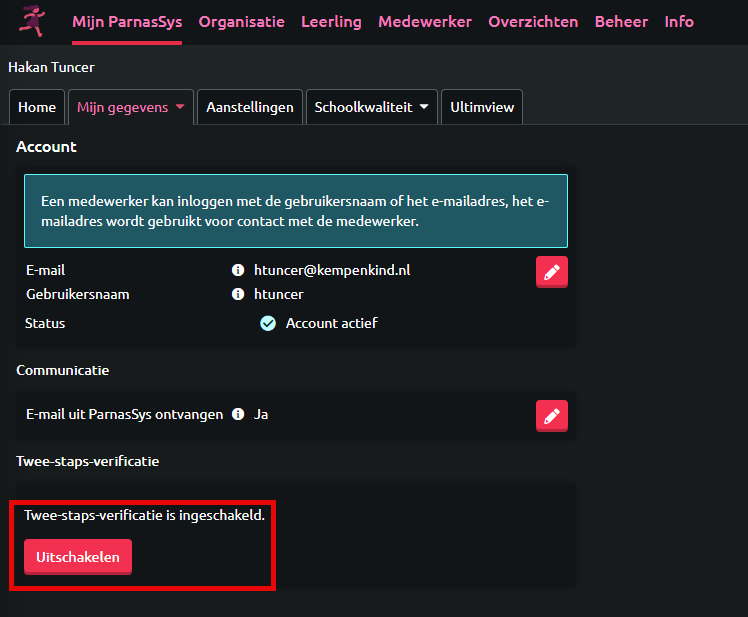Edit the account e-mail with pencil icon
Image resolution: width=748 pixels, height=617 pixels.
click(552, 271)
